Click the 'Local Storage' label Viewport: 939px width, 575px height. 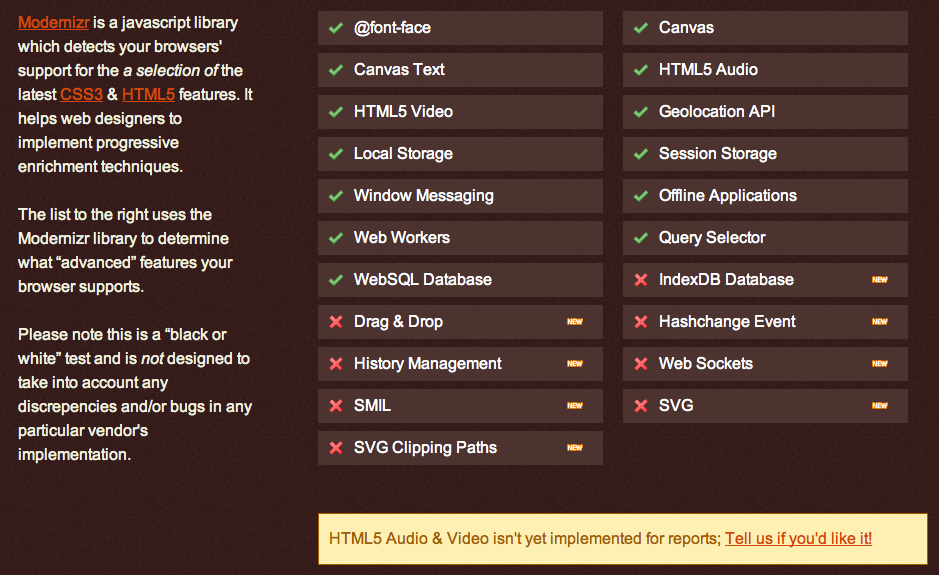403,154
